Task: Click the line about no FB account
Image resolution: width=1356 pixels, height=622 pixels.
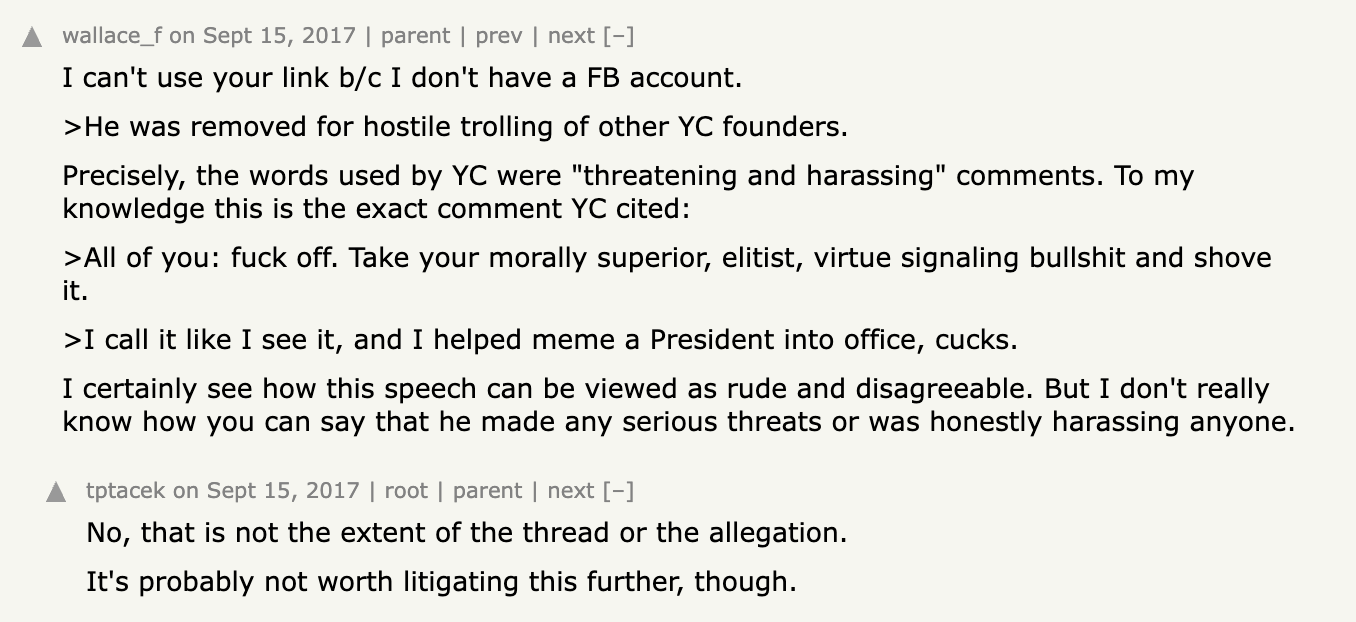Action: click(x=402, y=77)
